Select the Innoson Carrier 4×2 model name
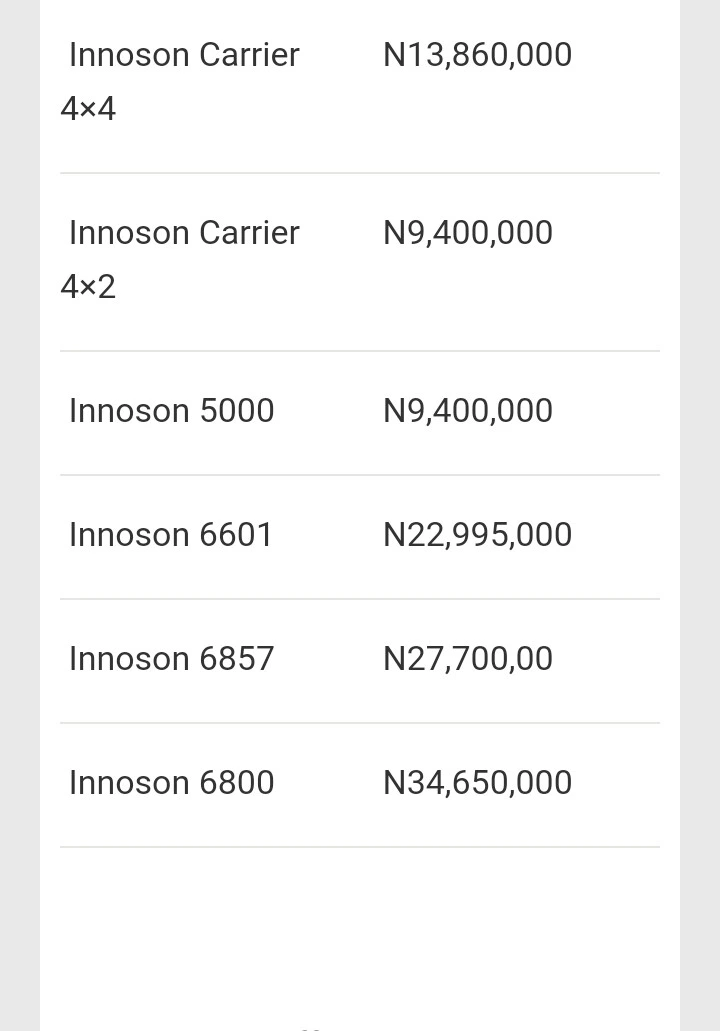Image resolution: width=720 pixels, height=1031 pixels. tap(180, 259)
